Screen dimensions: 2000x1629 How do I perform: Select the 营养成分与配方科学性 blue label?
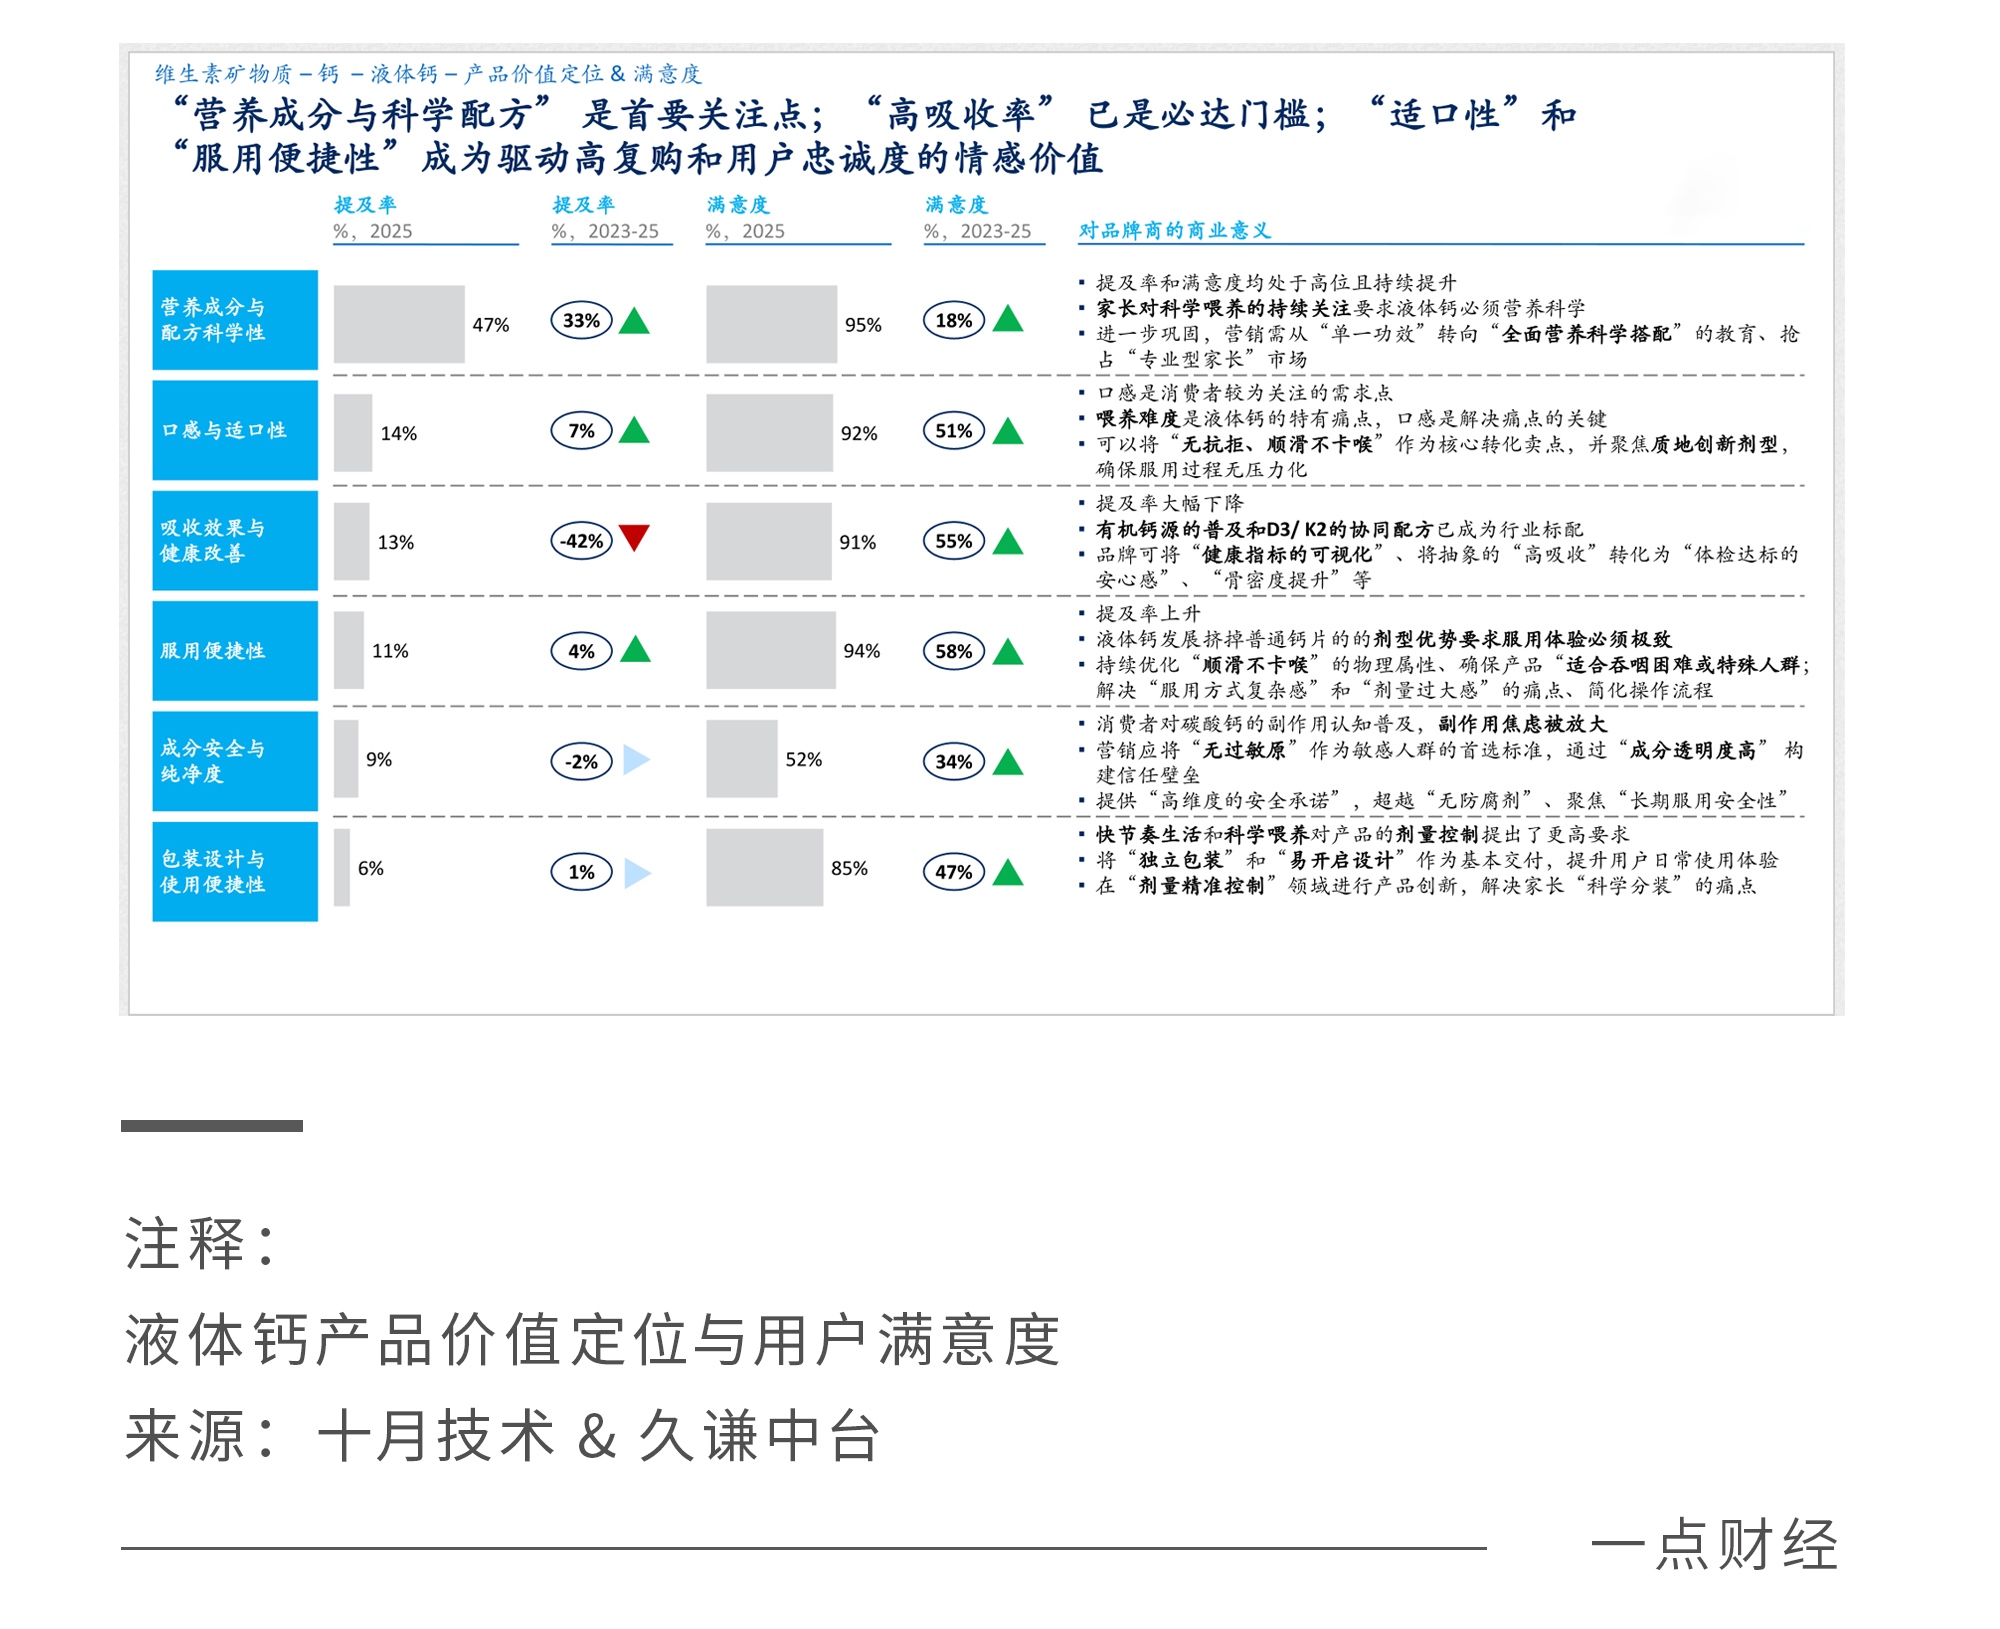[235, 320]
